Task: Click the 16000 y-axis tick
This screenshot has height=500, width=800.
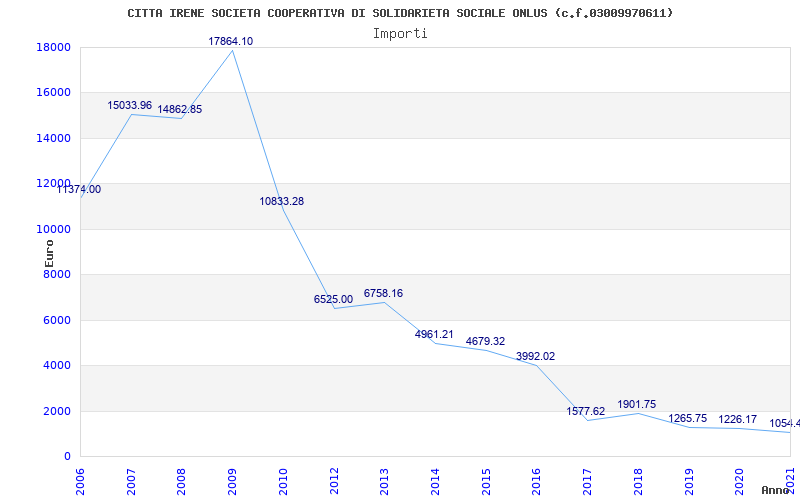Action: point(53,93)
